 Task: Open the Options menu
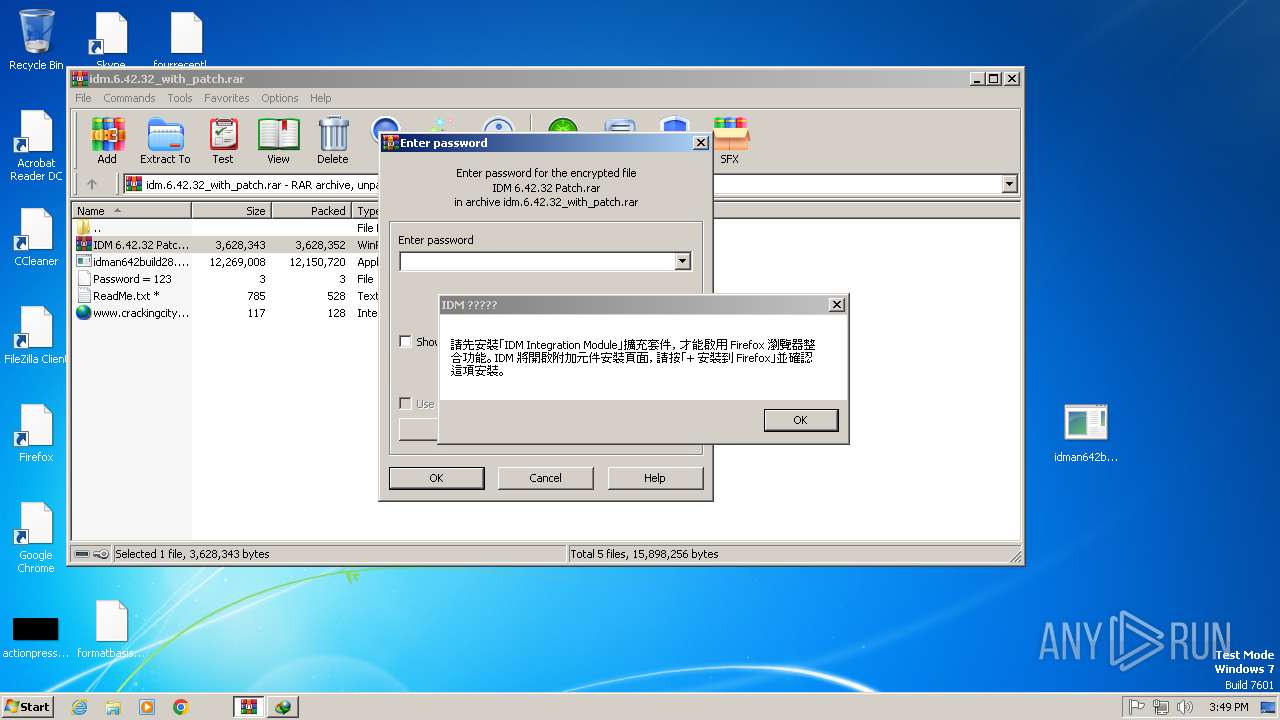280,98
